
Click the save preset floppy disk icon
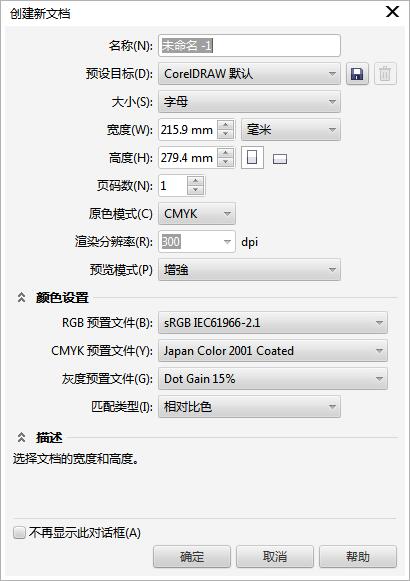[x=357, y=74]
